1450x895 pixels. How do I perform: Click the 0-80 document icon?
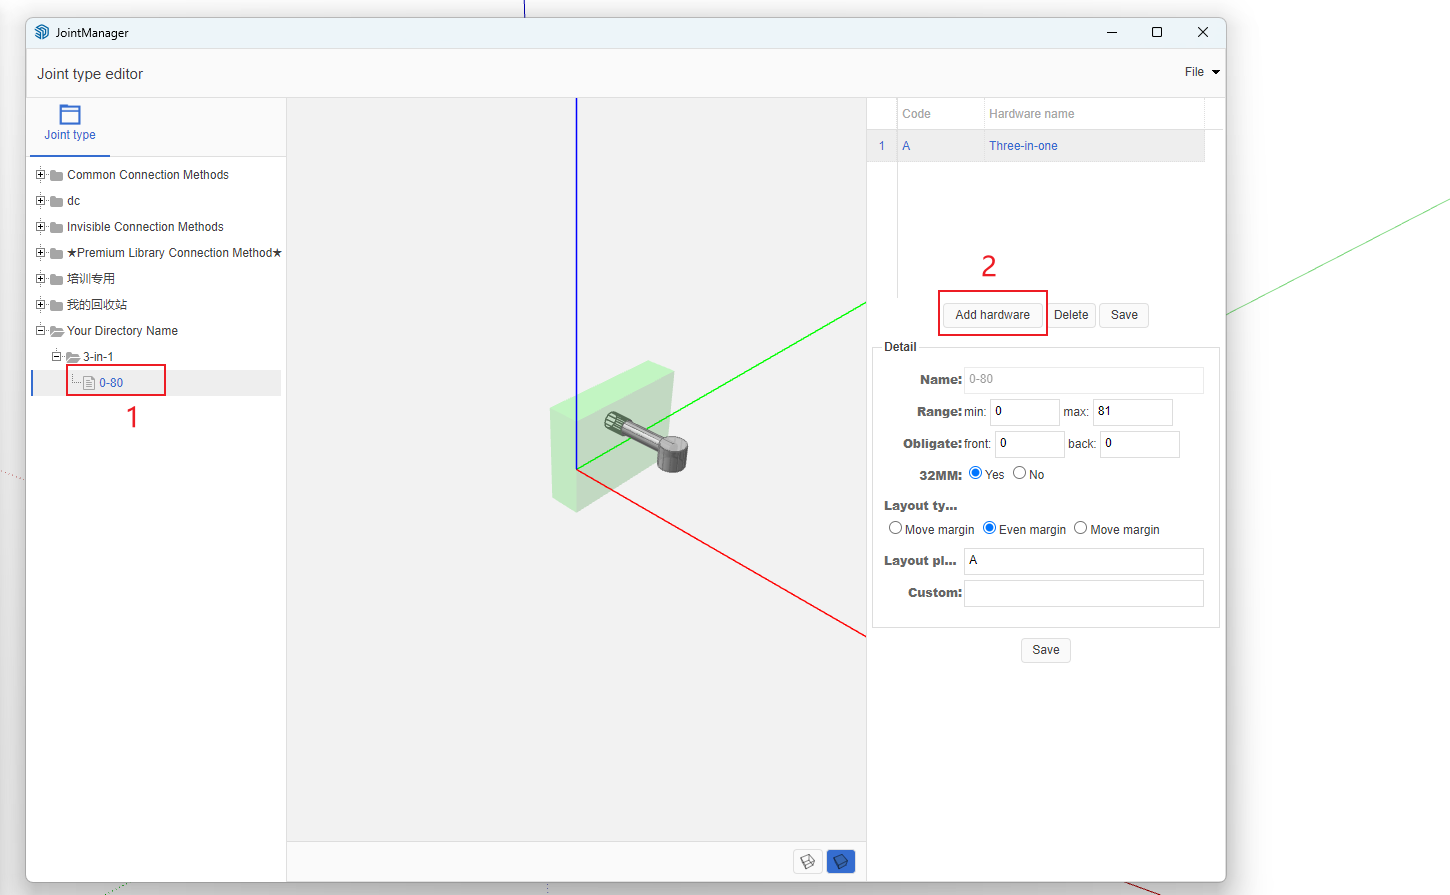[x=89, y=383]
